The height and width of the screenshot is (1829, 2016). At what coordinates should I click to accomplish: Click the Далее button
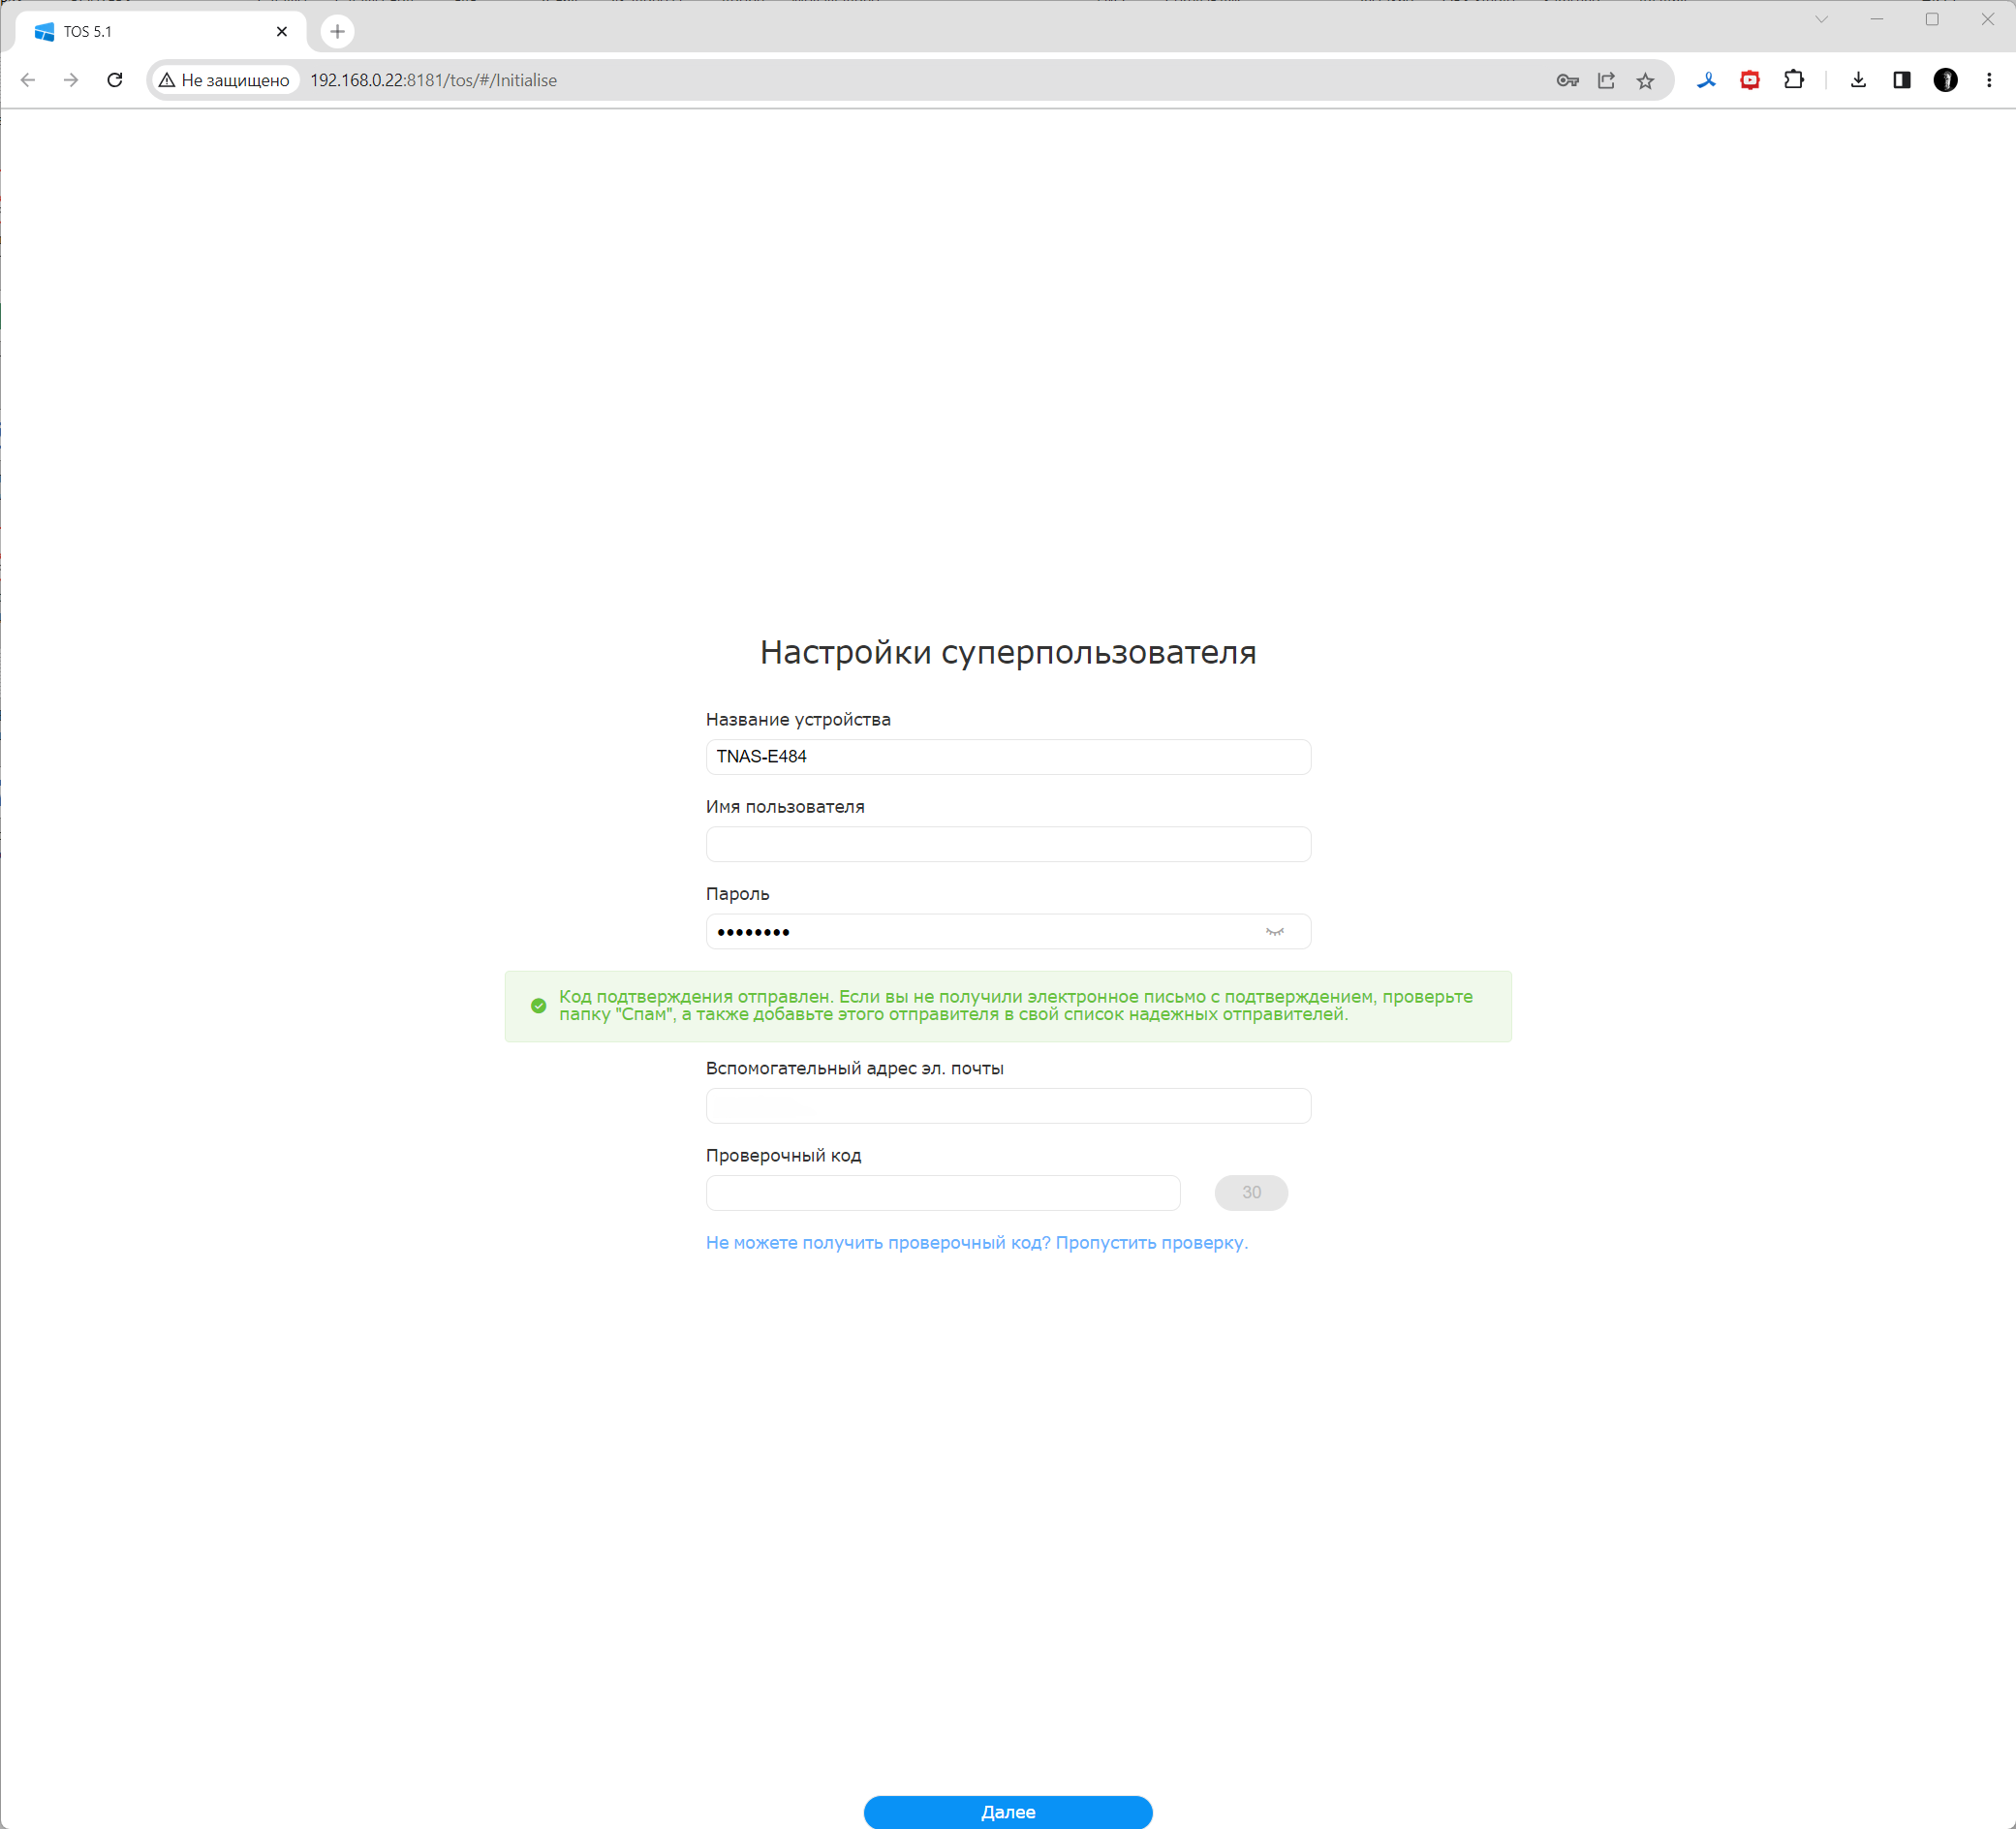1007,1812
